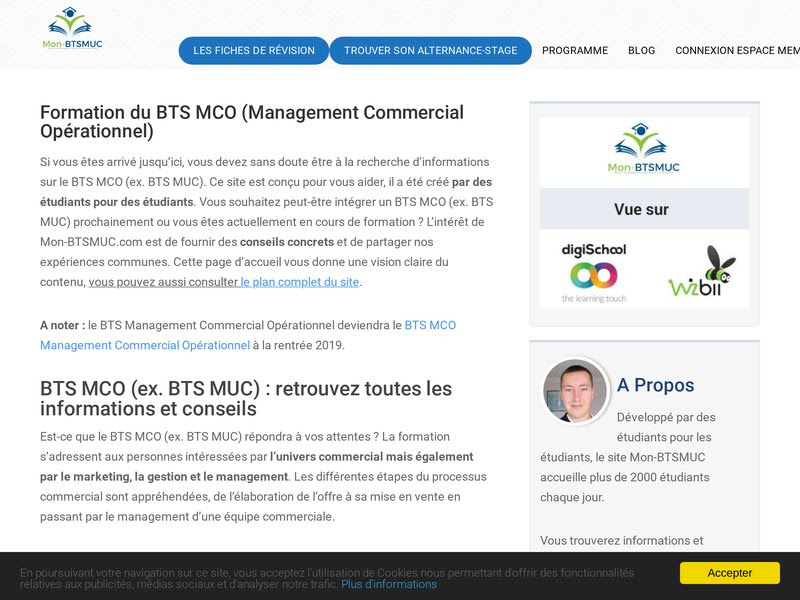Open the digiSchool logo in the sidebar
Viewport: 800px width, 600px height.
pos(593,273)
